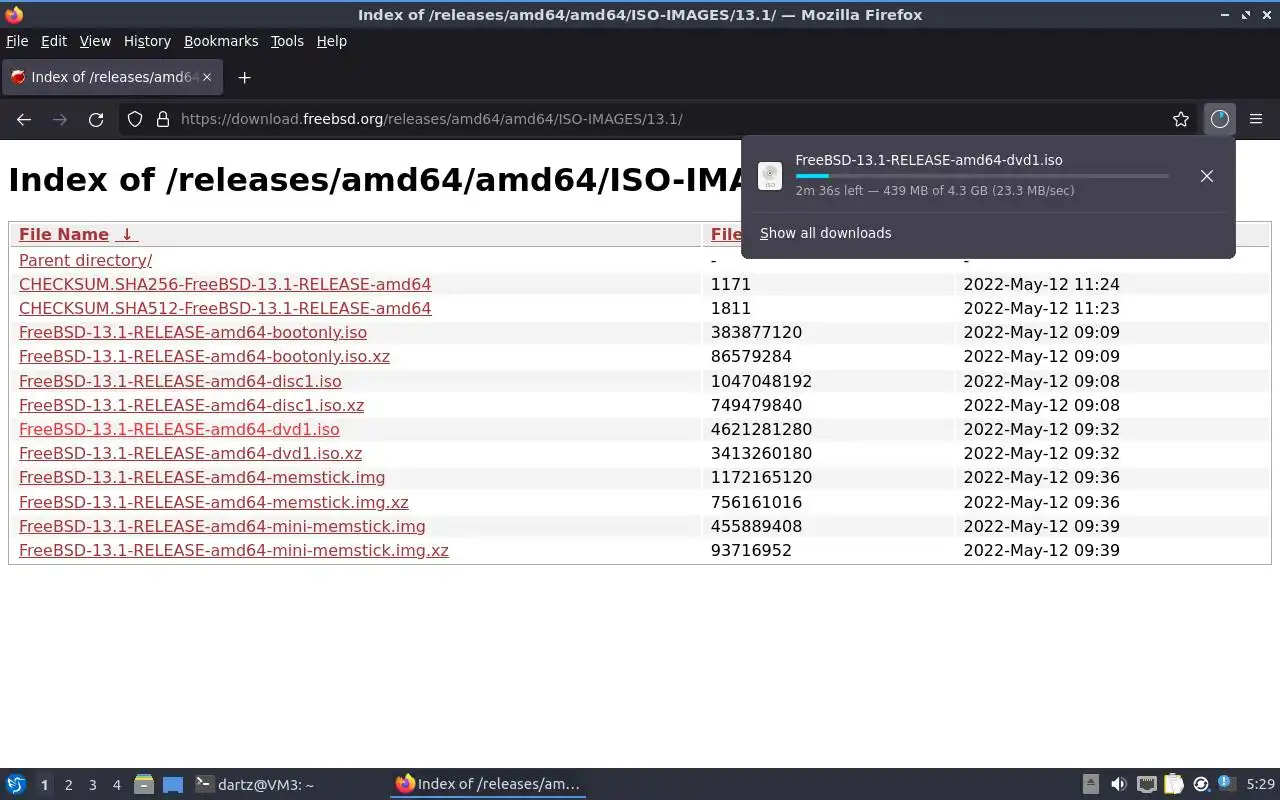Open CHECKSUM.SHA256-FreeBSD-13.1-RELEASE-amd64
The width and height of the screenshot is (1280, 800).
coord(225,284)
